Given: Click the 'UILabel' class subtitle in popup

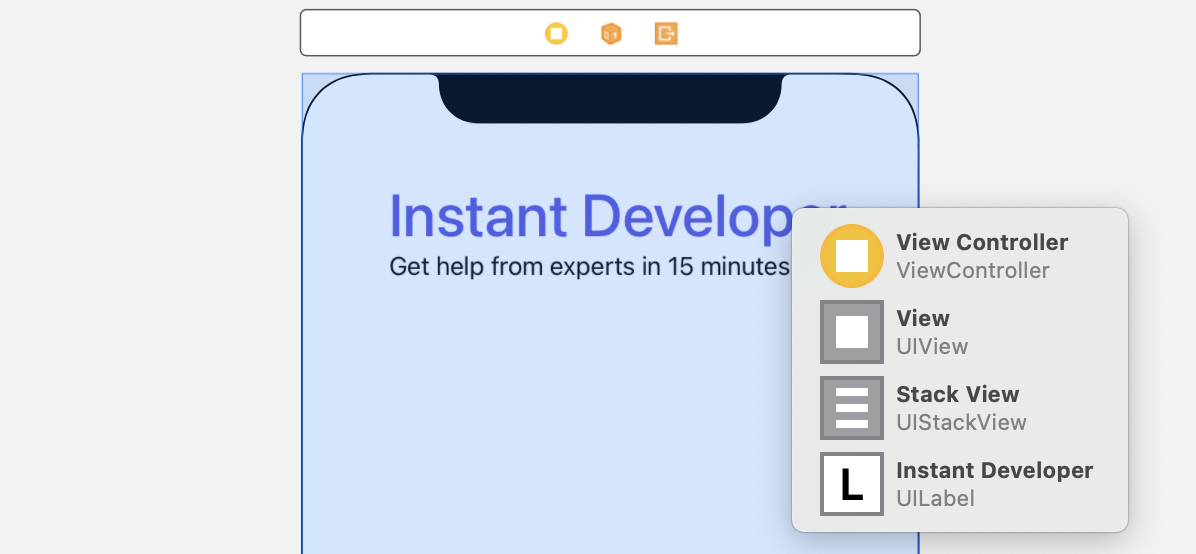Looking at the screenshot, I should (935, 499).
